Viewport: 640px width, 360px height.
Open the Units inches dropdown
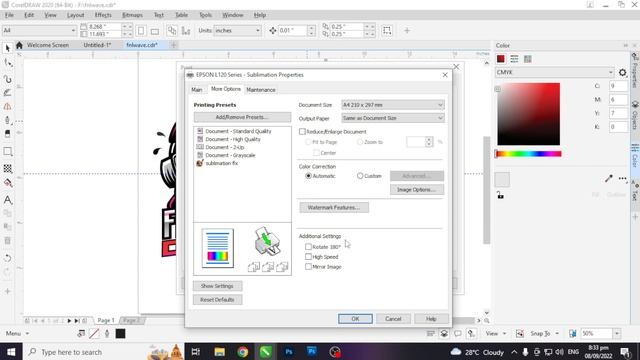[237, 30]
